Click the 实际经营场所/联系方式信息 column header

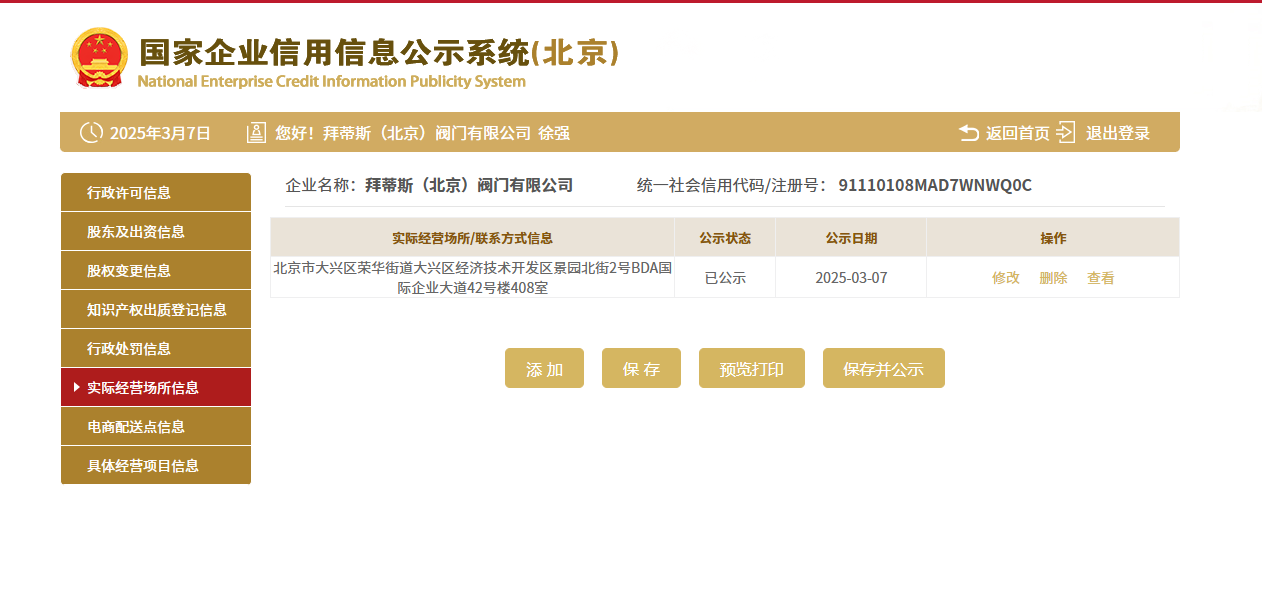point(472,238)
